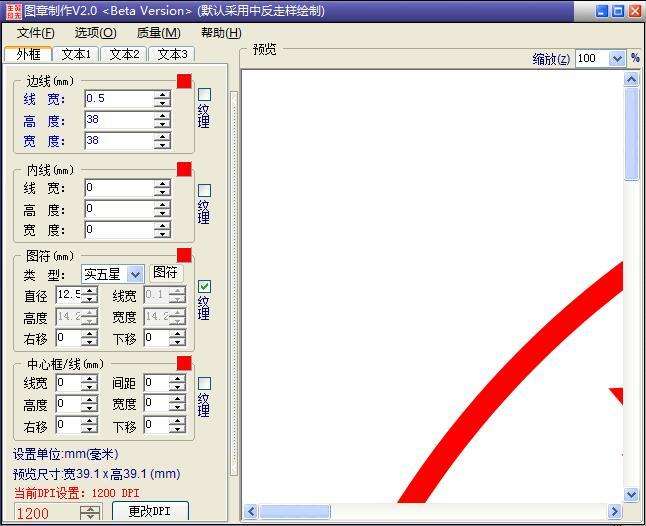
Task: Increase 中心框 间距 with up spinner
Action: [x=177, y=379]
